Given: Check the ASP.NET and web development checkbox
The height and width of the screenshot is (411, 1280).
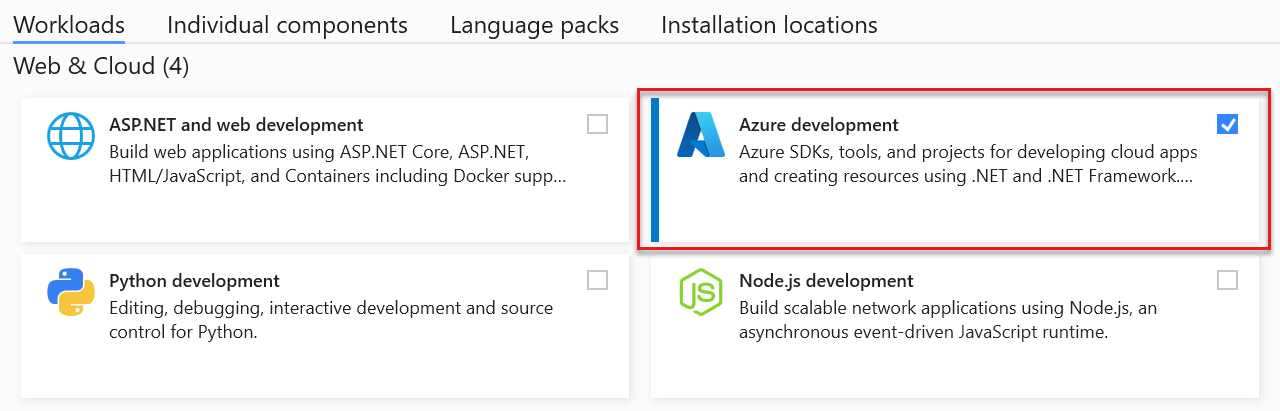Looking at the screenshot, I should click(597, 124).
